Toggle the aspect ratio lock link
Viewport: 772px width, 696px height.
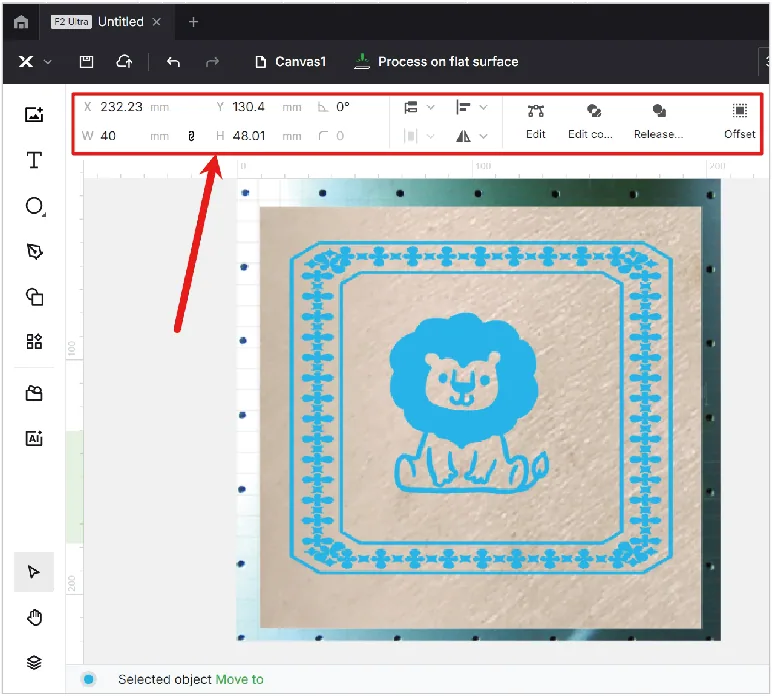(x=192, y=136)
